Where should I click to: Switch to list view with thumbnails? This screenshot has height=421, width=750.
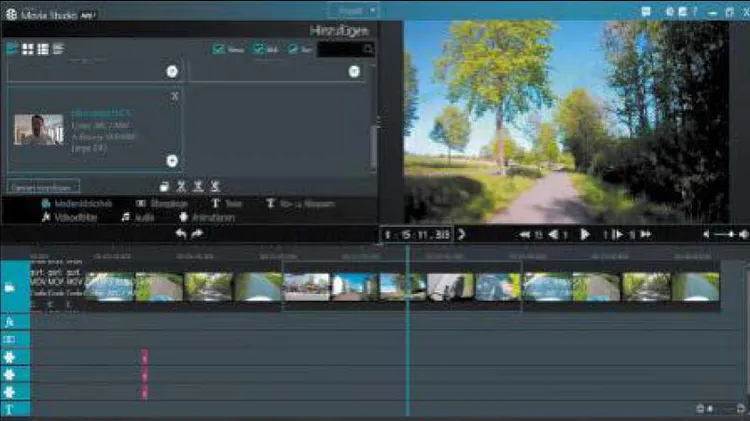pyautogui.click(x=43, y=49)
